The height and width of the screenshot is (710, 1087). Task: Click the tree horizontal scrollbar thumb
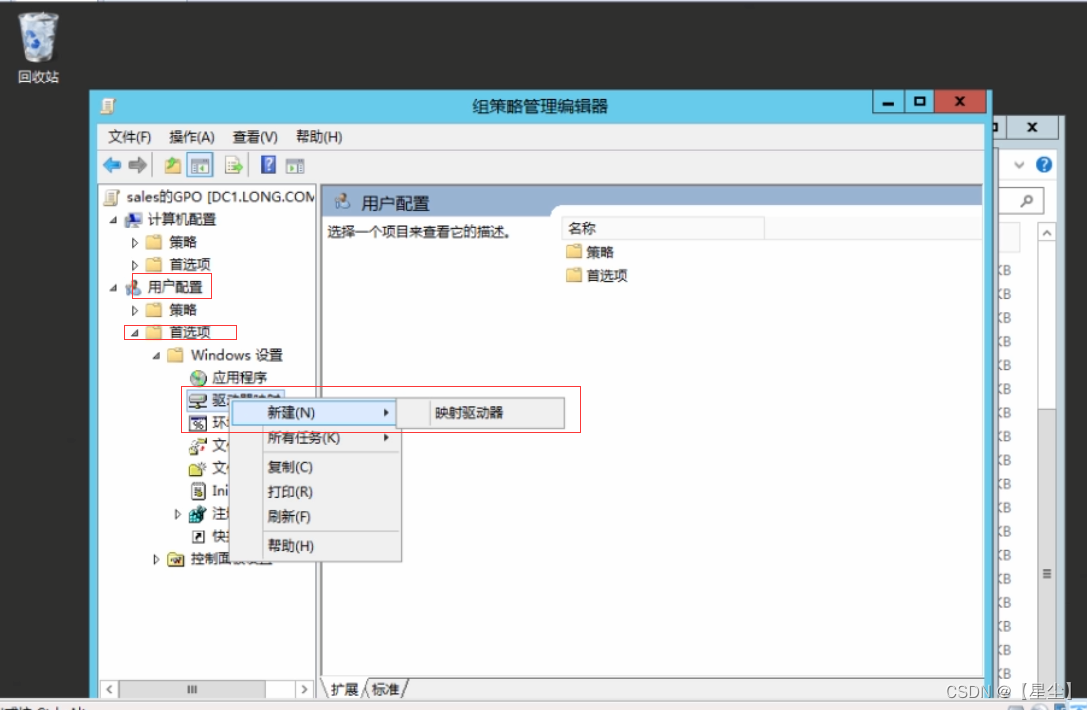(x=192, y=689)
